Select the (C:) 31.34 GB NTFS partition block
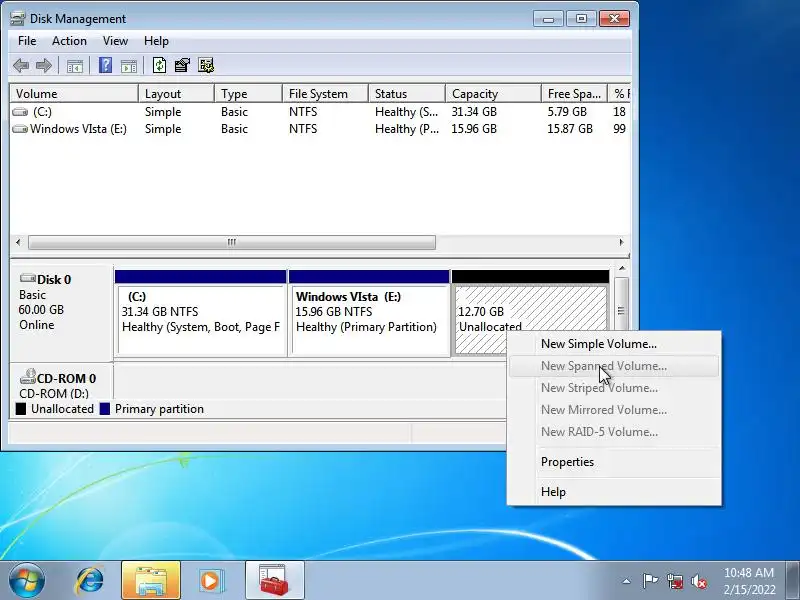 click(201, 312)
